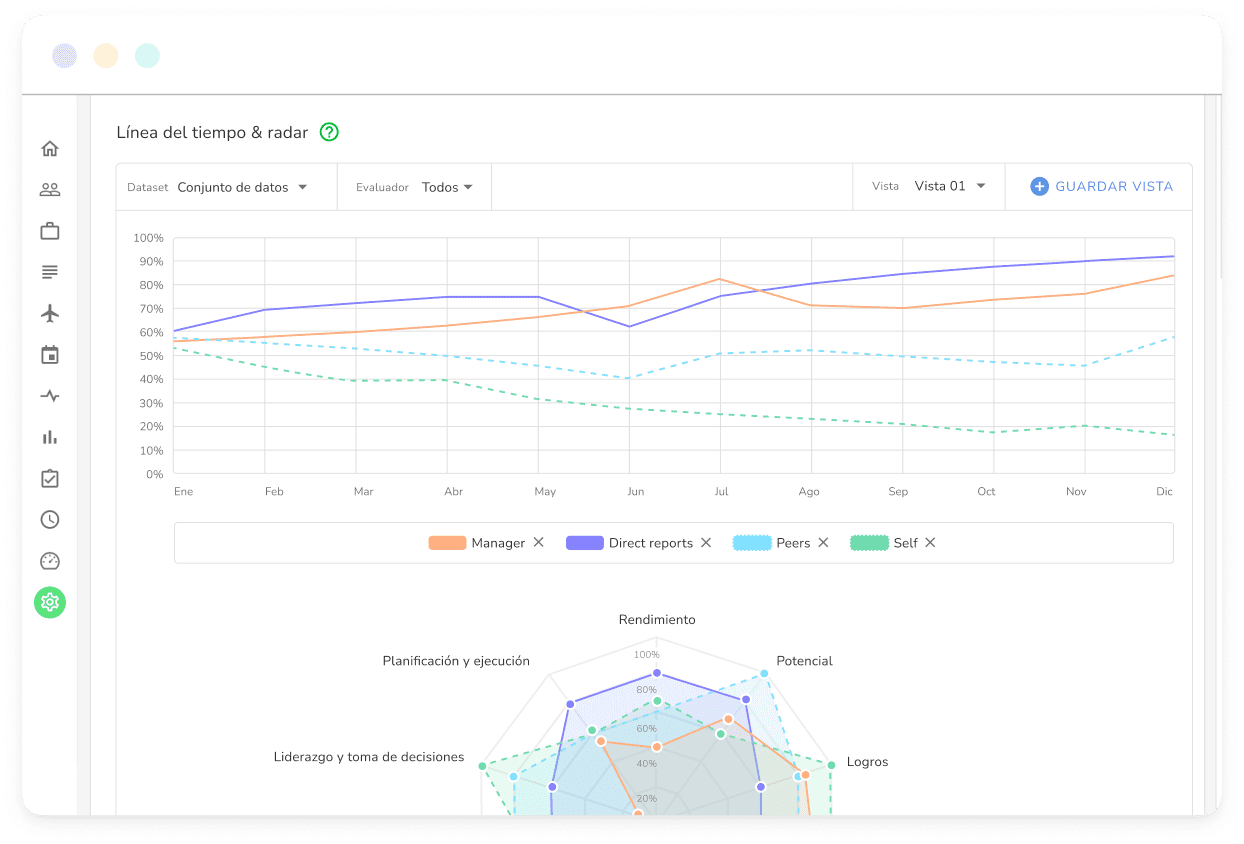Screen dimensions: 1244x844
Task: Remove the Manager series from legend
Action: tap(538, 542)
